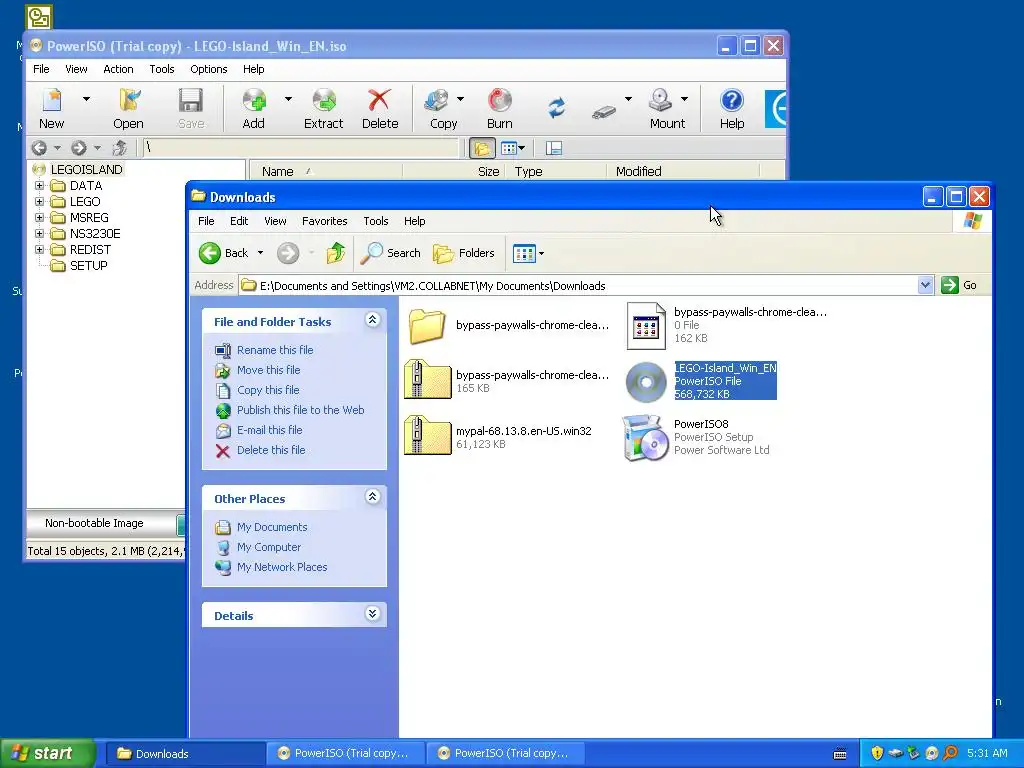Click the green Go button
This screenshot has height=768, width=1024.
click(x=960, y=285)
